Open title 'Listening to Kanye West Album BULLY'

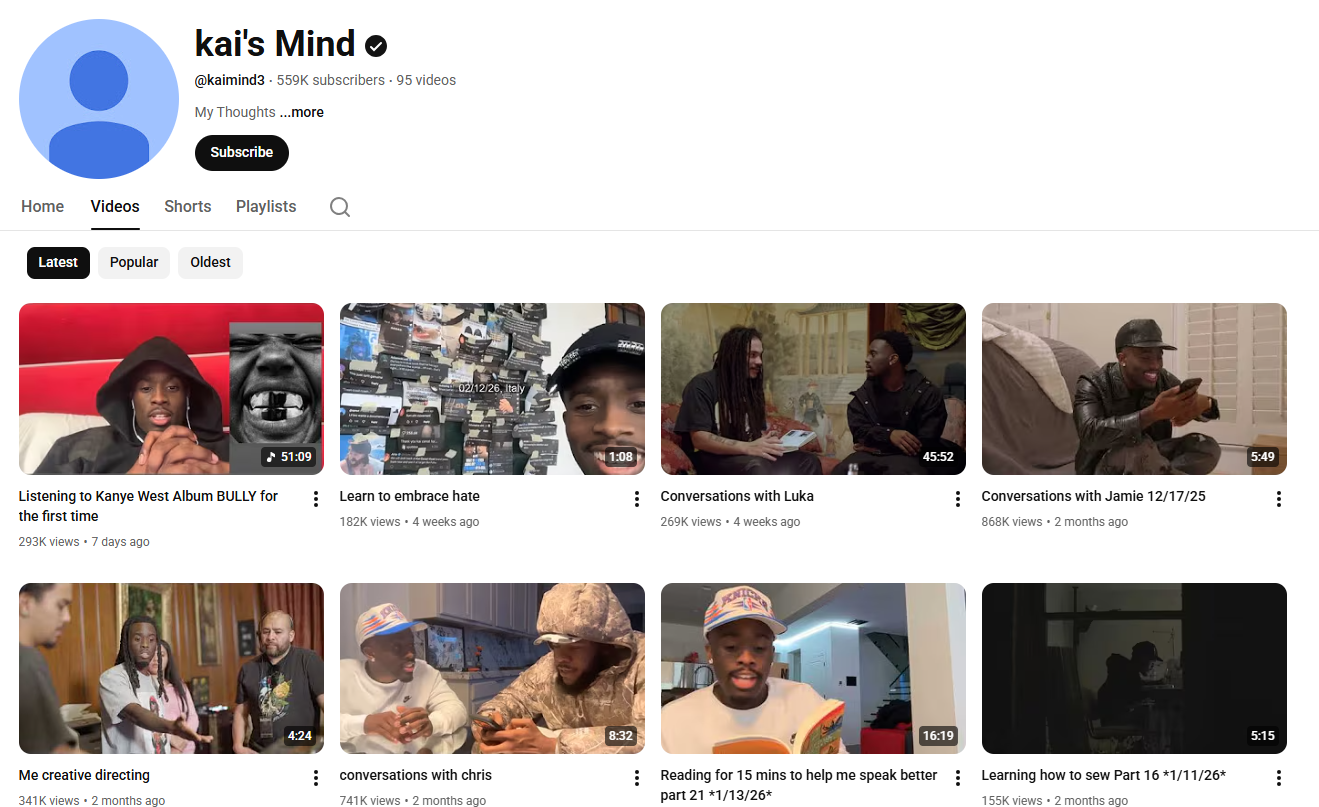point(149,506)
